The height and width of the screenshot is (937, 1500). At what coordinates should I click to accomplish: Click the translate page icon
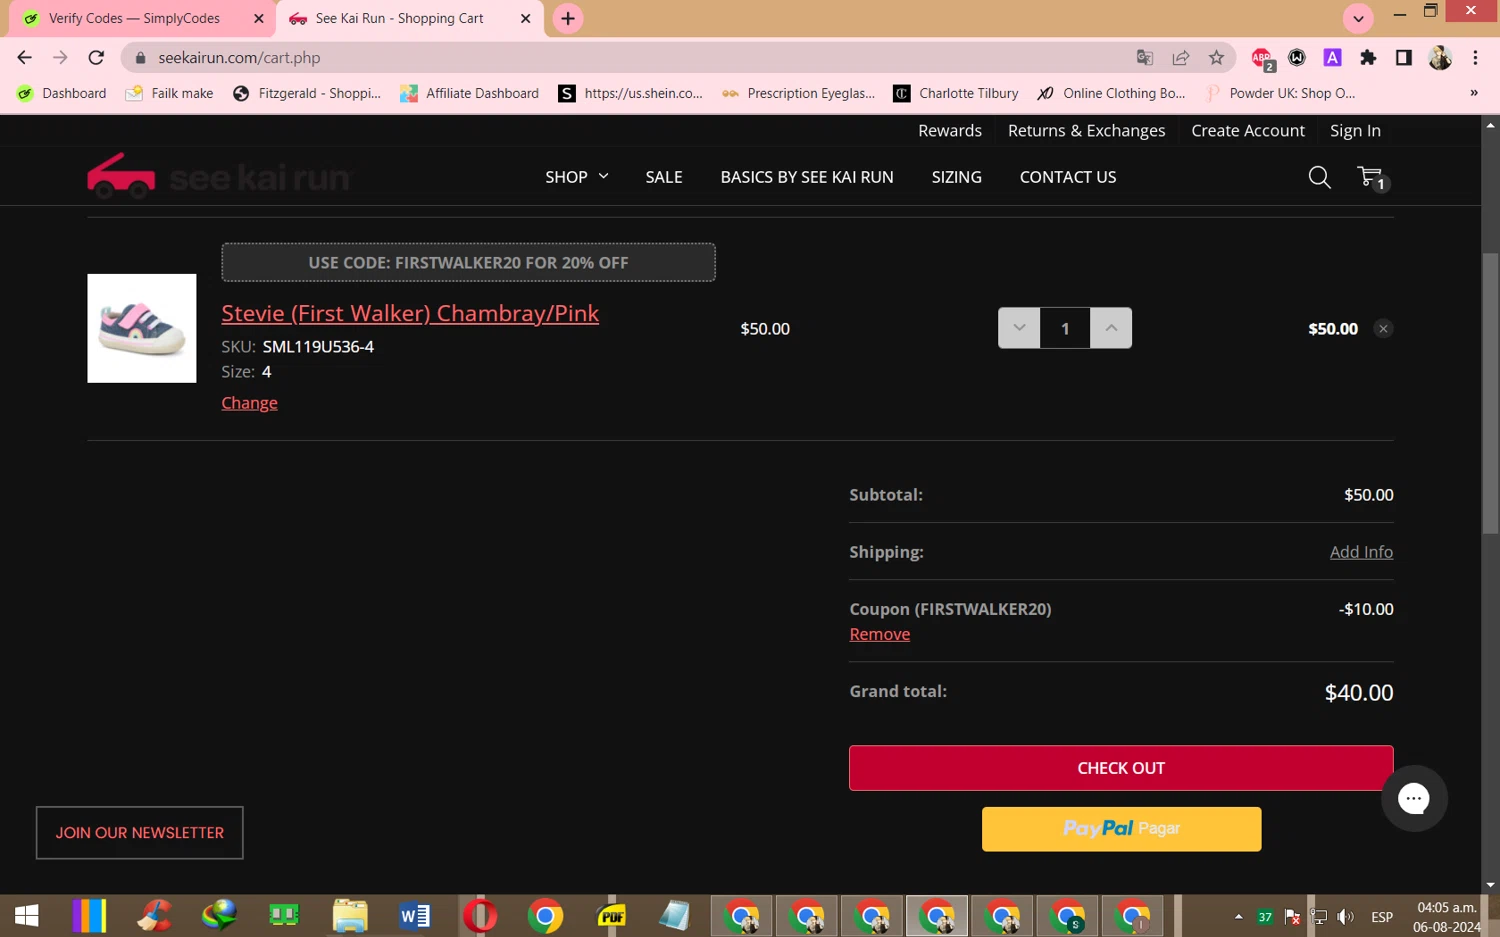1145,58
